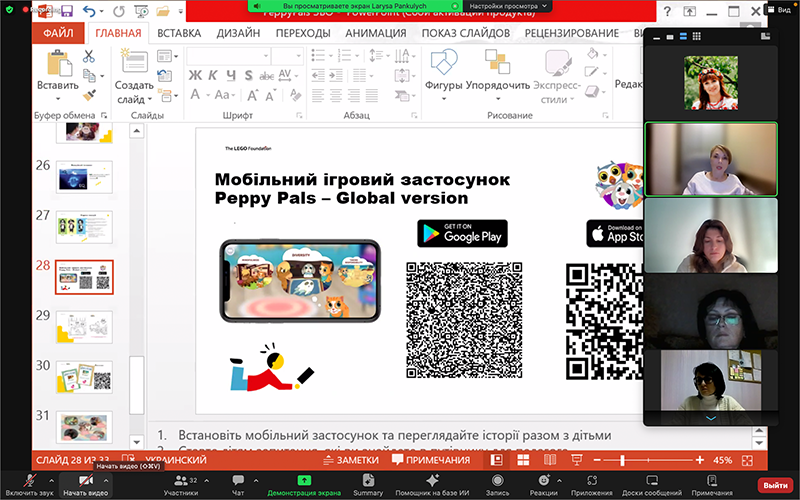The image size is (800, 500).
Task: Click the Создать слайд new slide button
Action: coord(134,76)
